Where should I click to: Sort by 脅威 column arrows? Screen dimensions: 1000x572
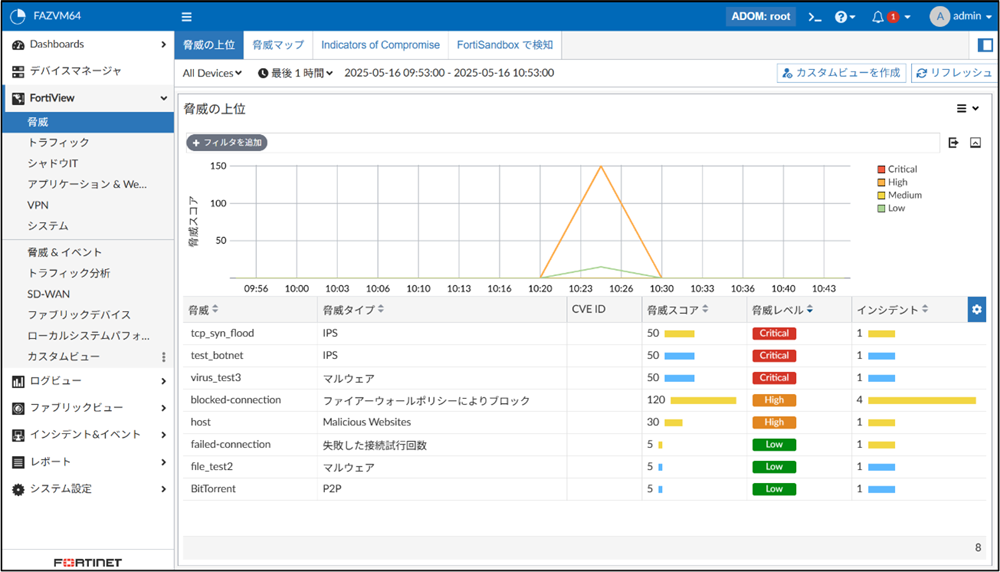coord(216,309)
